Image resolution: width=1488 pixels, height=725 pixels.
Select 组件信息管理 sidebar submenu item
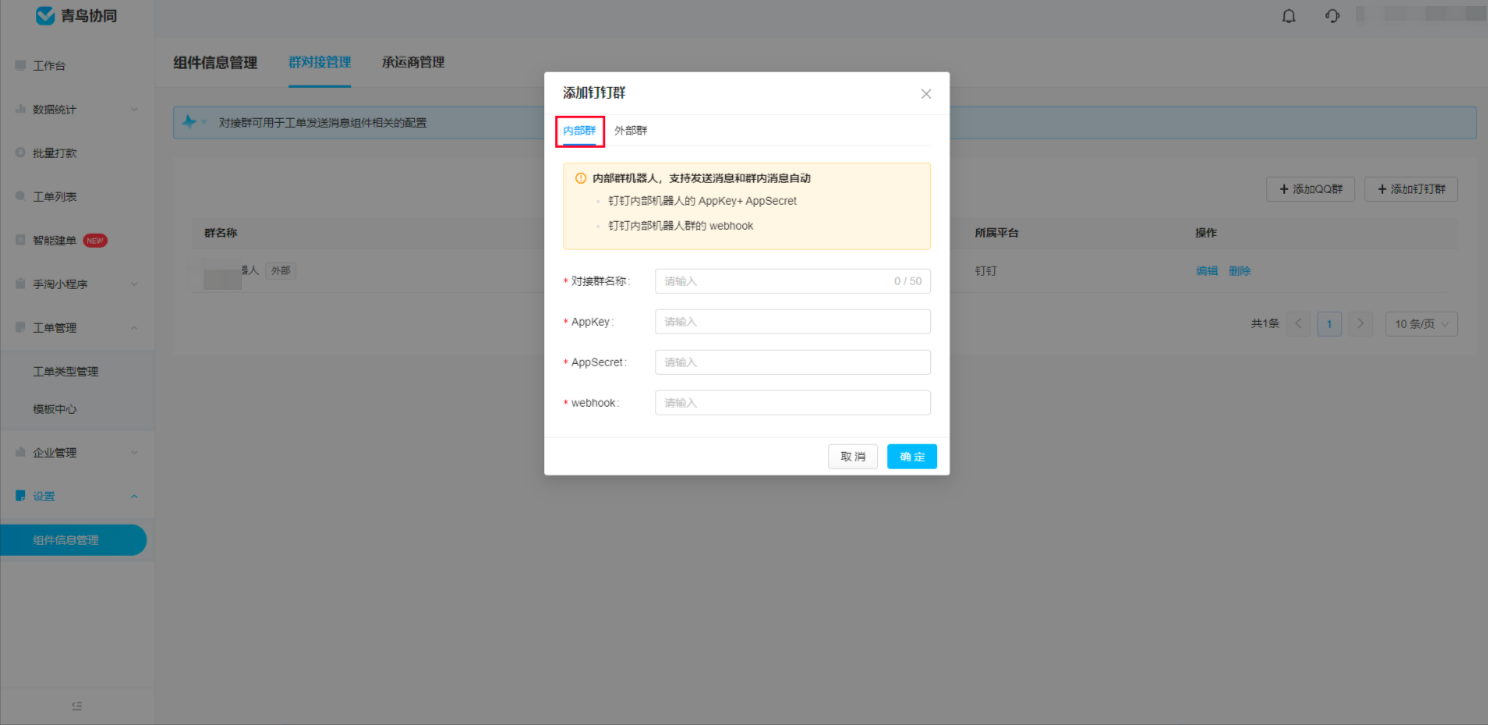click(73, 540)
